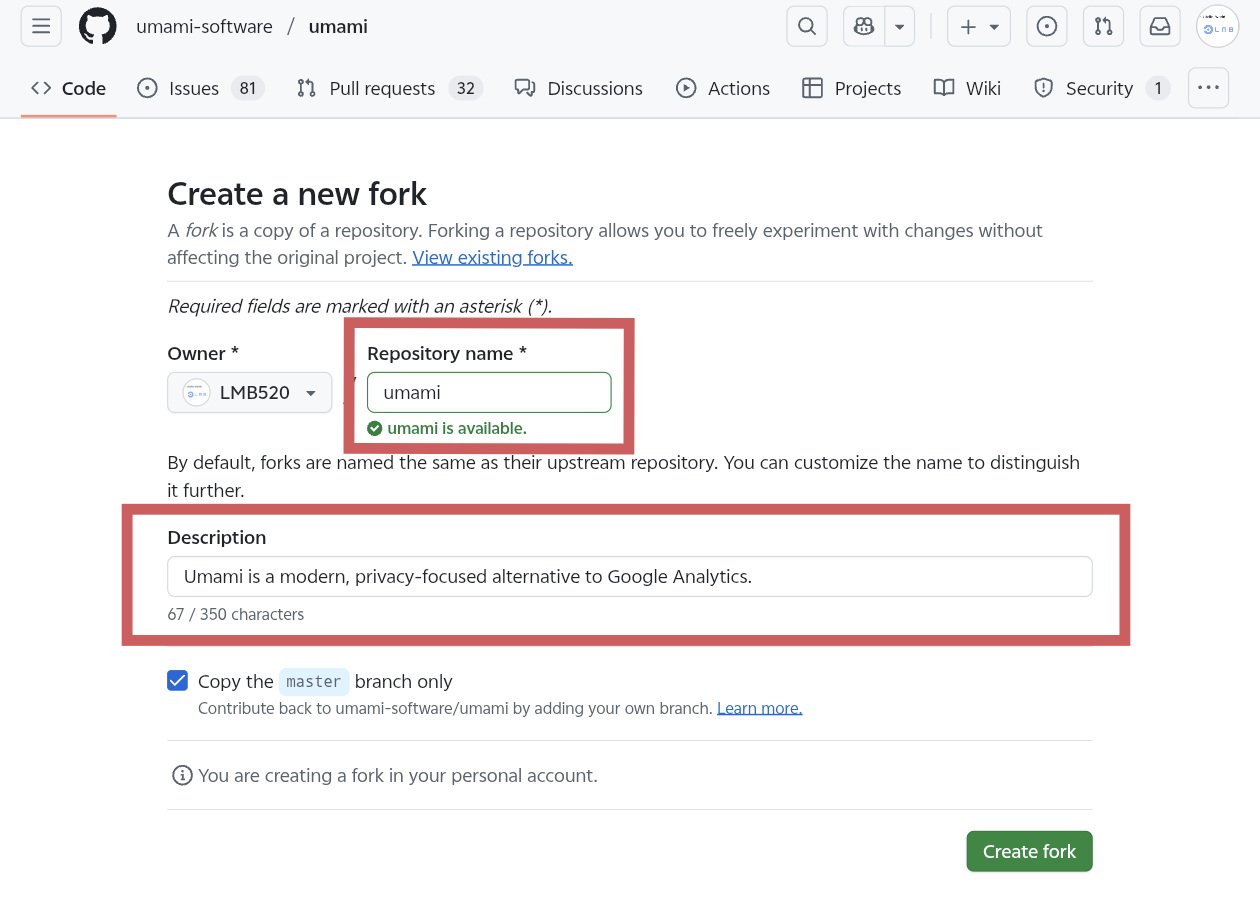Click the Repository name input field

489,393
